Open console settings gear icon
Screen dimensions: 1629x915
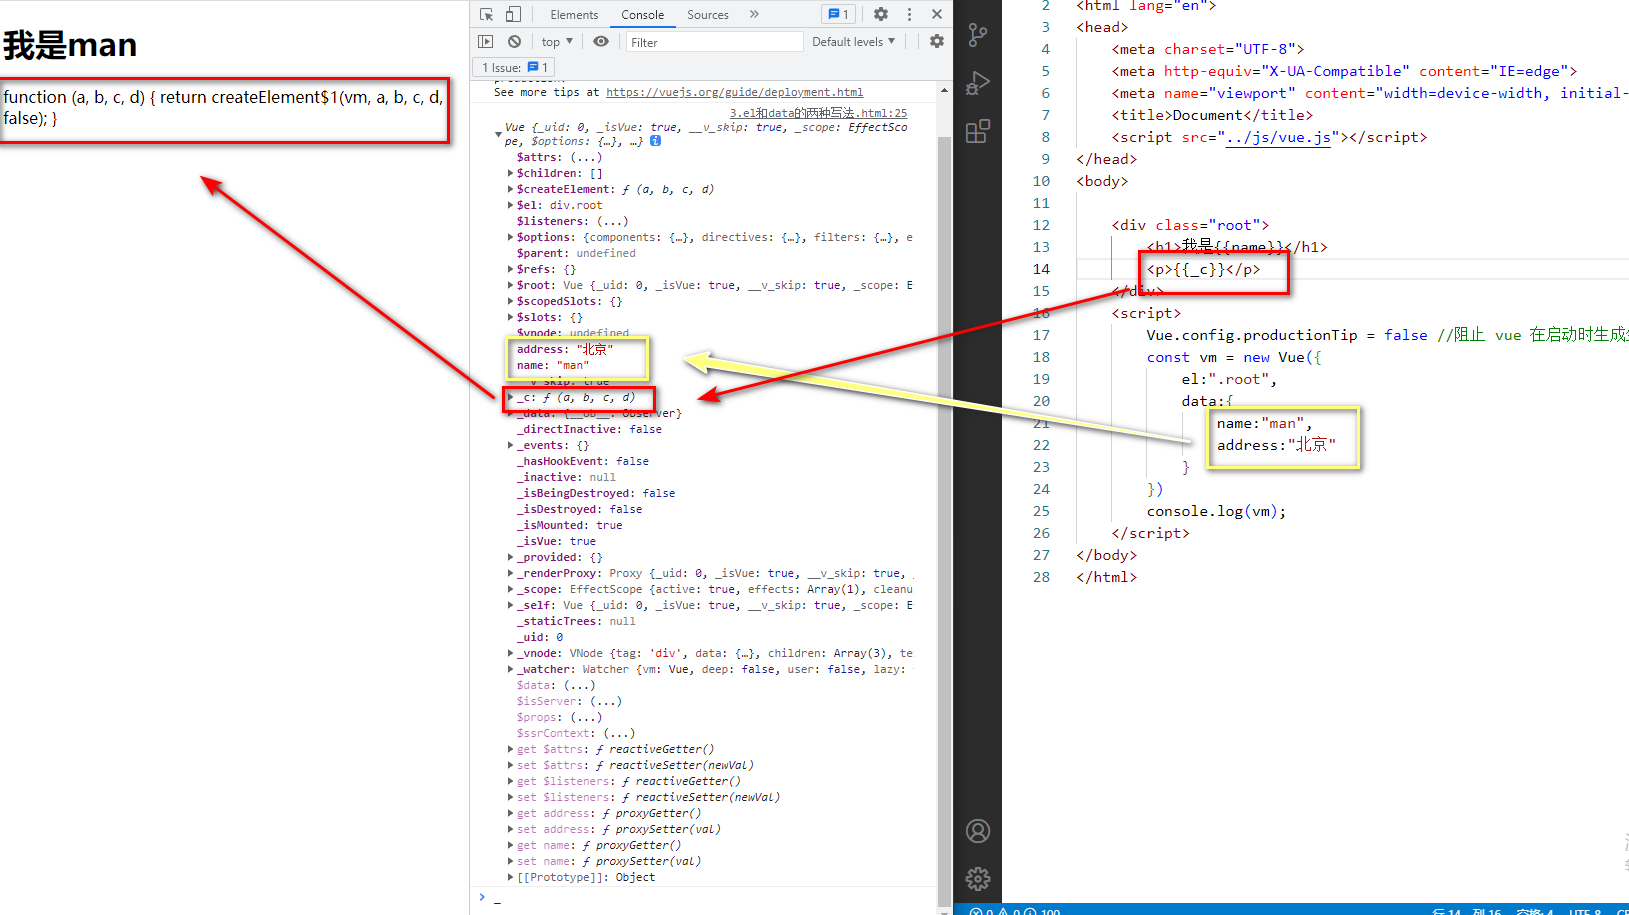(937, 42)
